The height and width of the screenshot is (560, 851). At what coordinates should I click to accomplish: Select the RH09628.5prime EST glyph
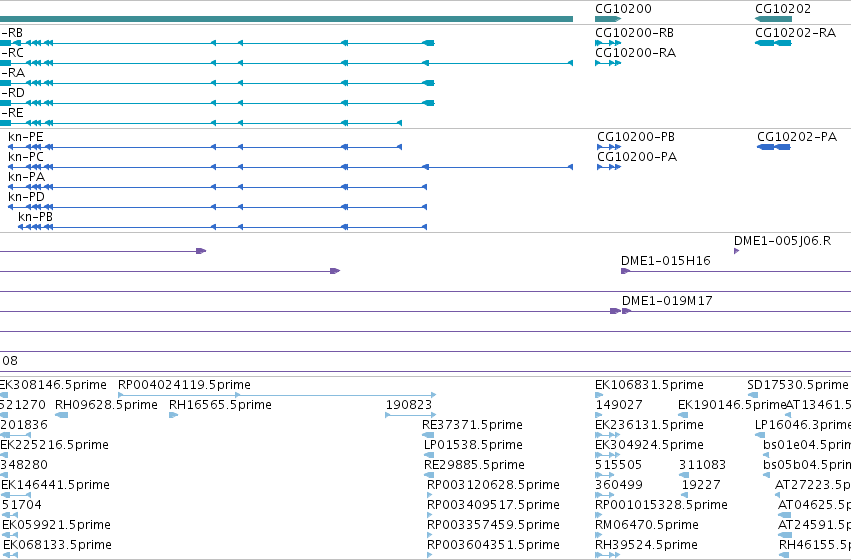pyautogui.click(x=61, y=415)
